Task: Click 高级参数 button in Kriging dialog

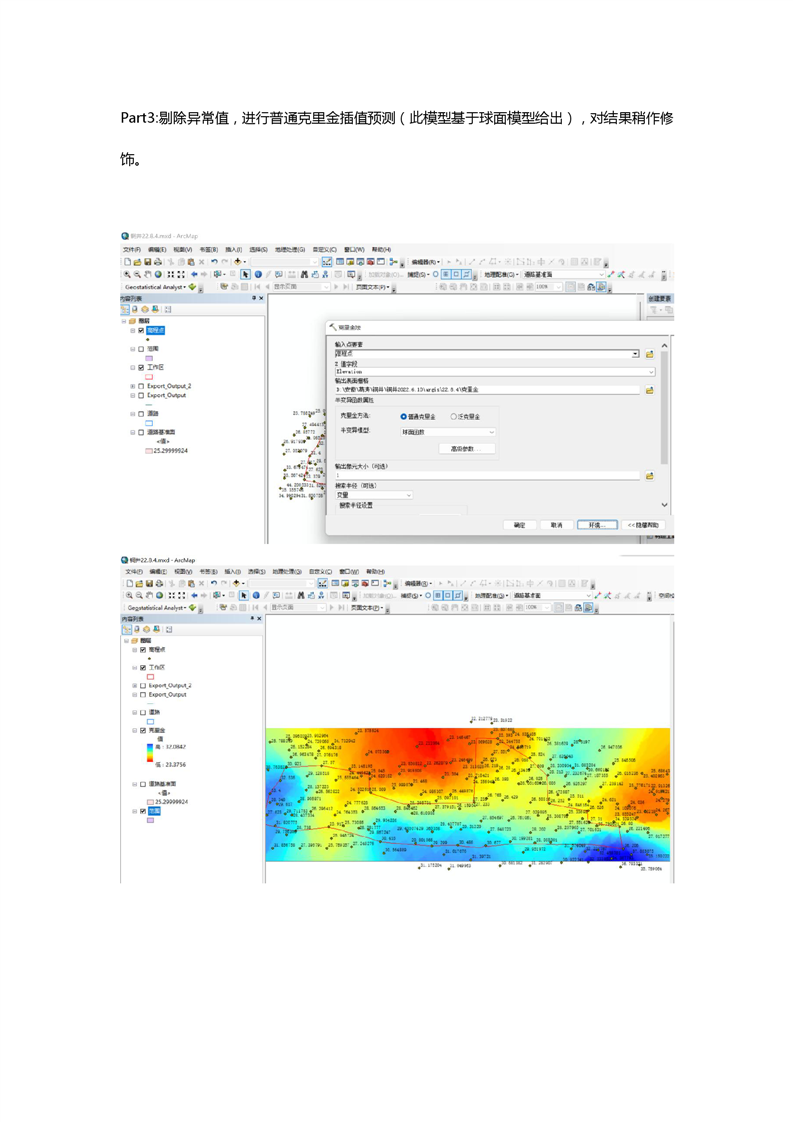Action: [x=465, y=449]
